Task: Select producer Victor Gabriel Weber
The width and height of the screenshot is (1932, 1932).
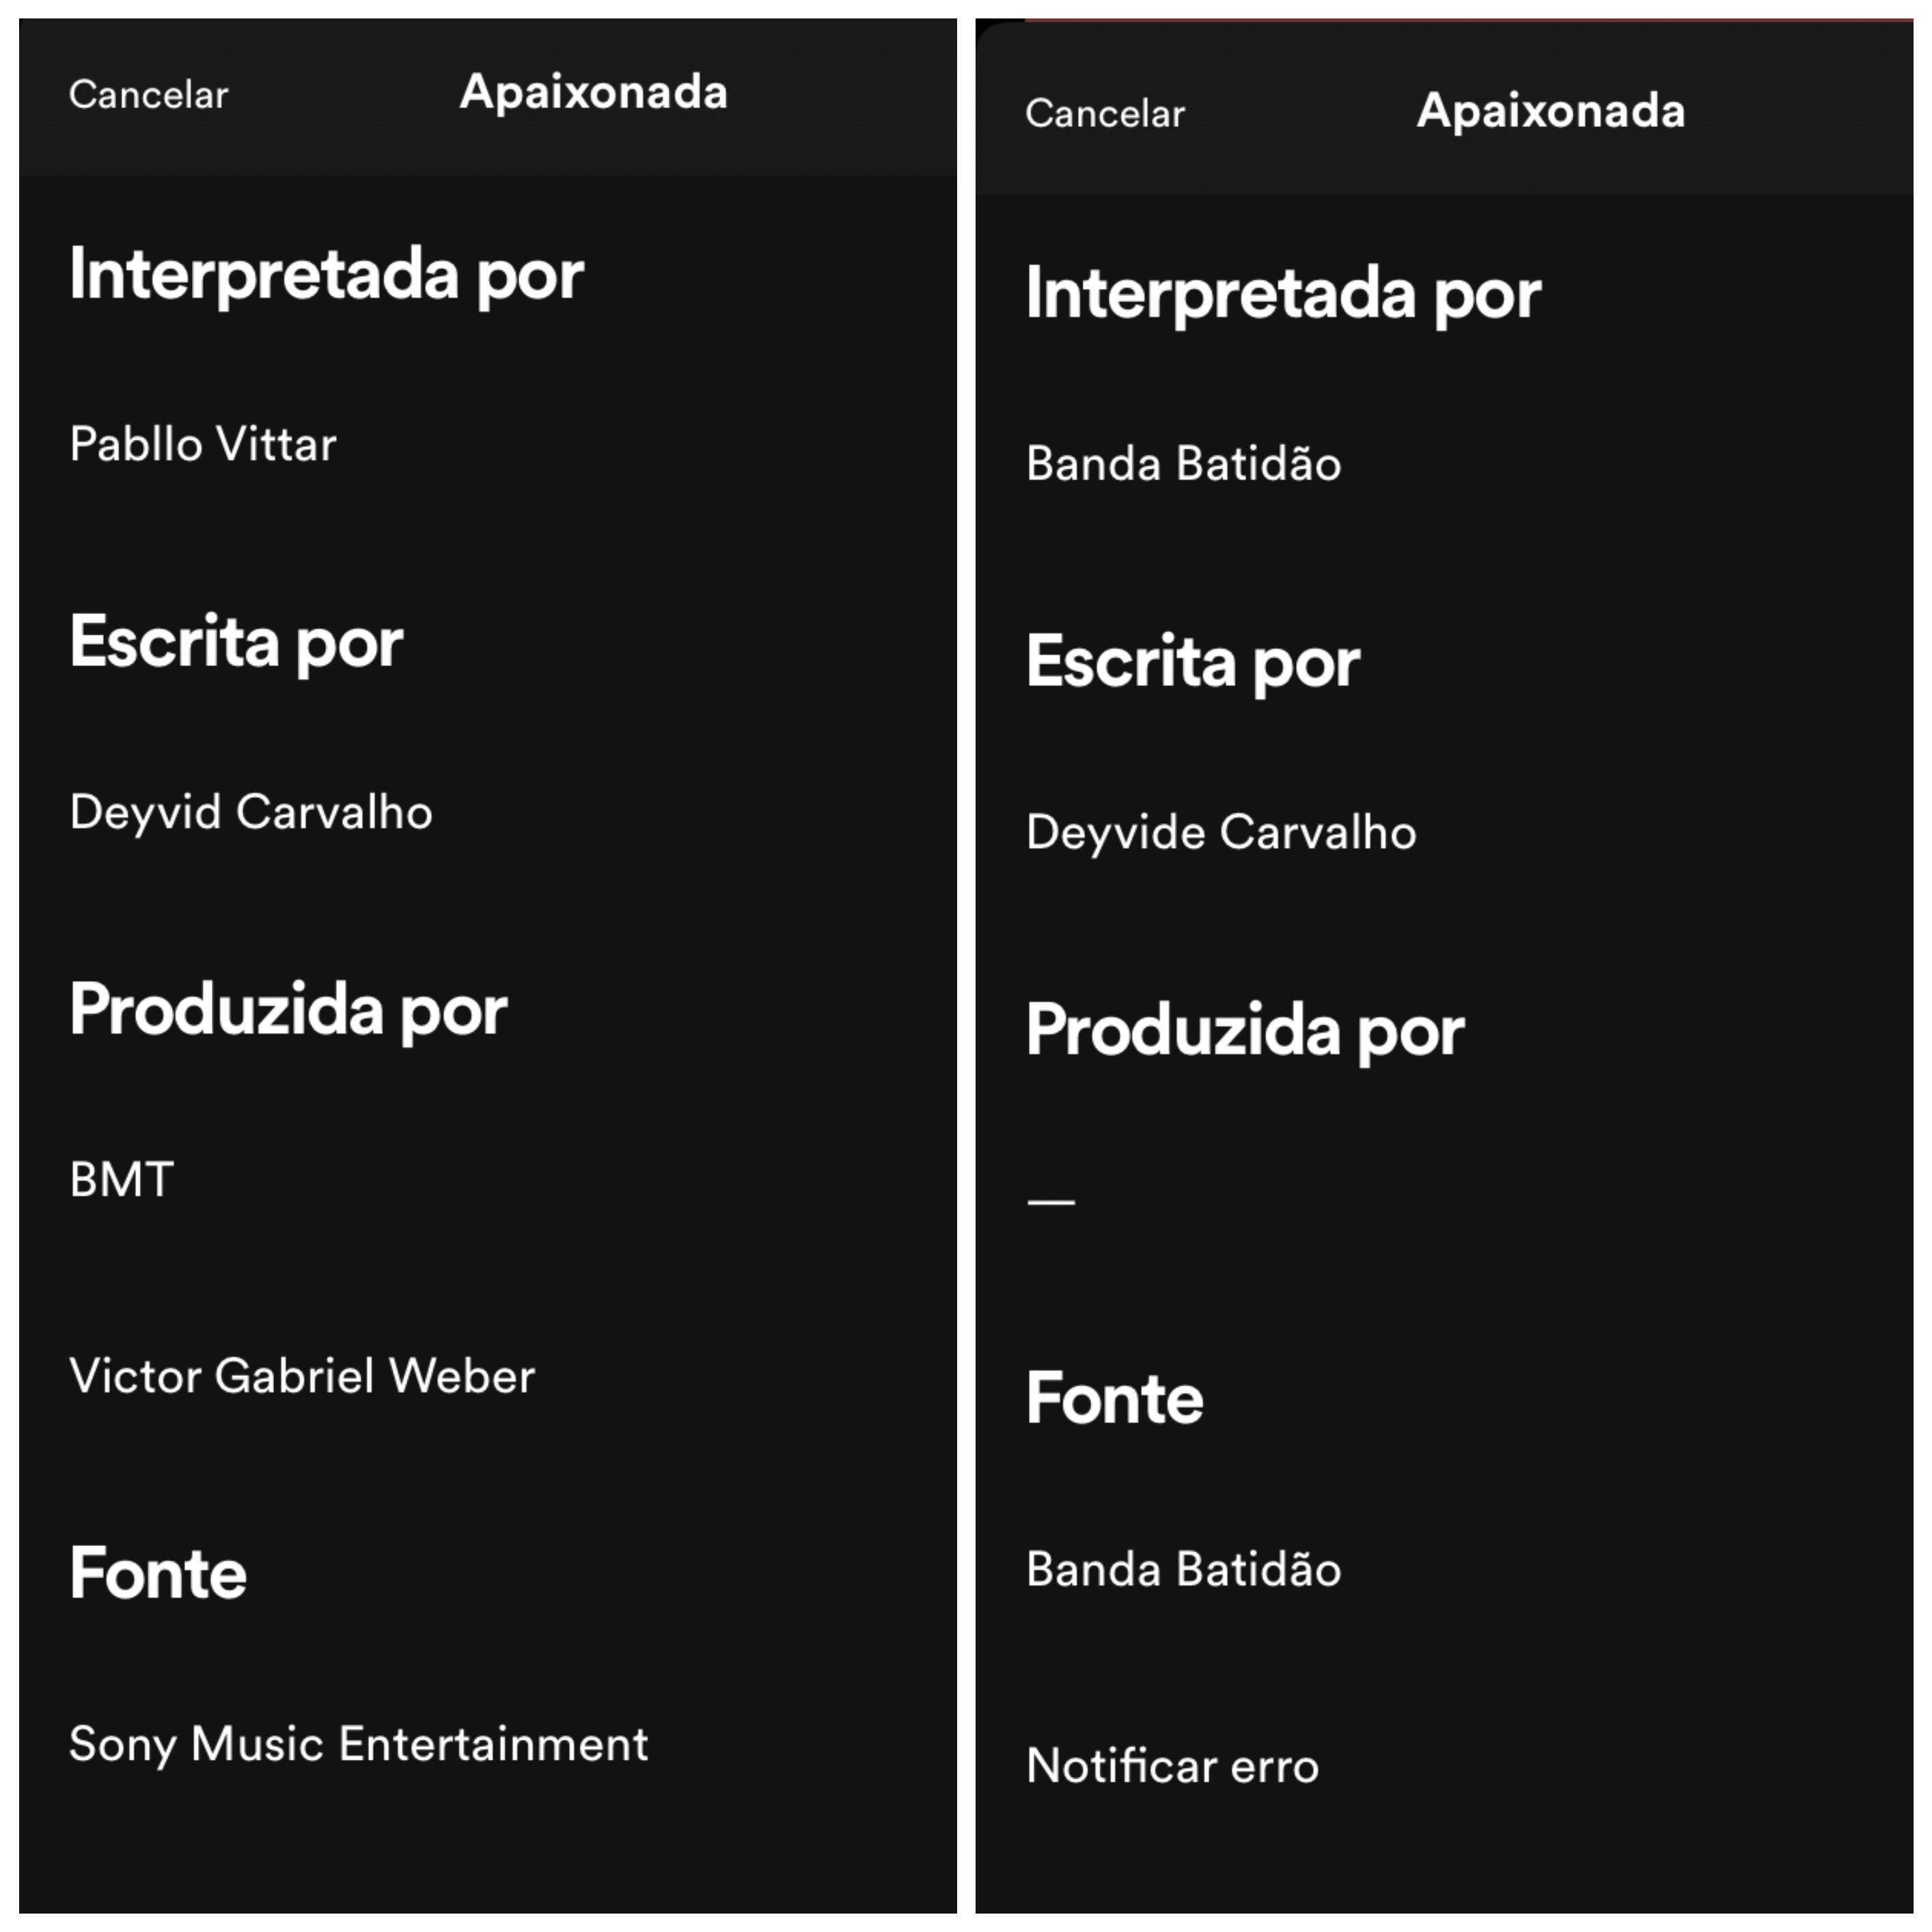Action: tap(302, 1376)
